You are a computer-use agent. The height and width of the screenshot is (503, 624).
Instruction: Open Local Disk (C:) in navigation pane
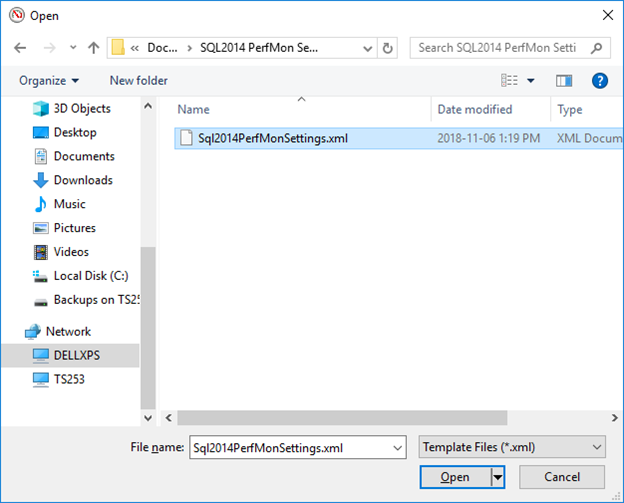pos(80,275)
